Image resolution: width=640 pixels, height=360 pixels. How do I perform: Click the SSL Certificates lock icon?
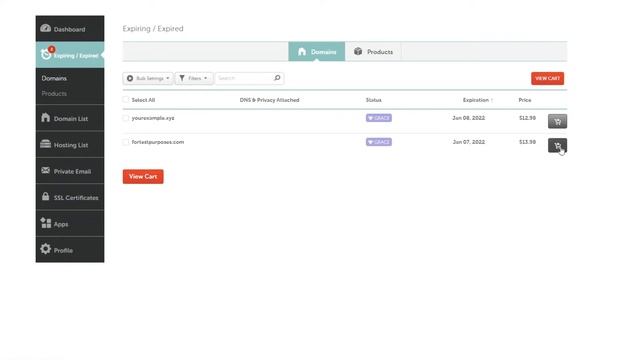(46, 196)
